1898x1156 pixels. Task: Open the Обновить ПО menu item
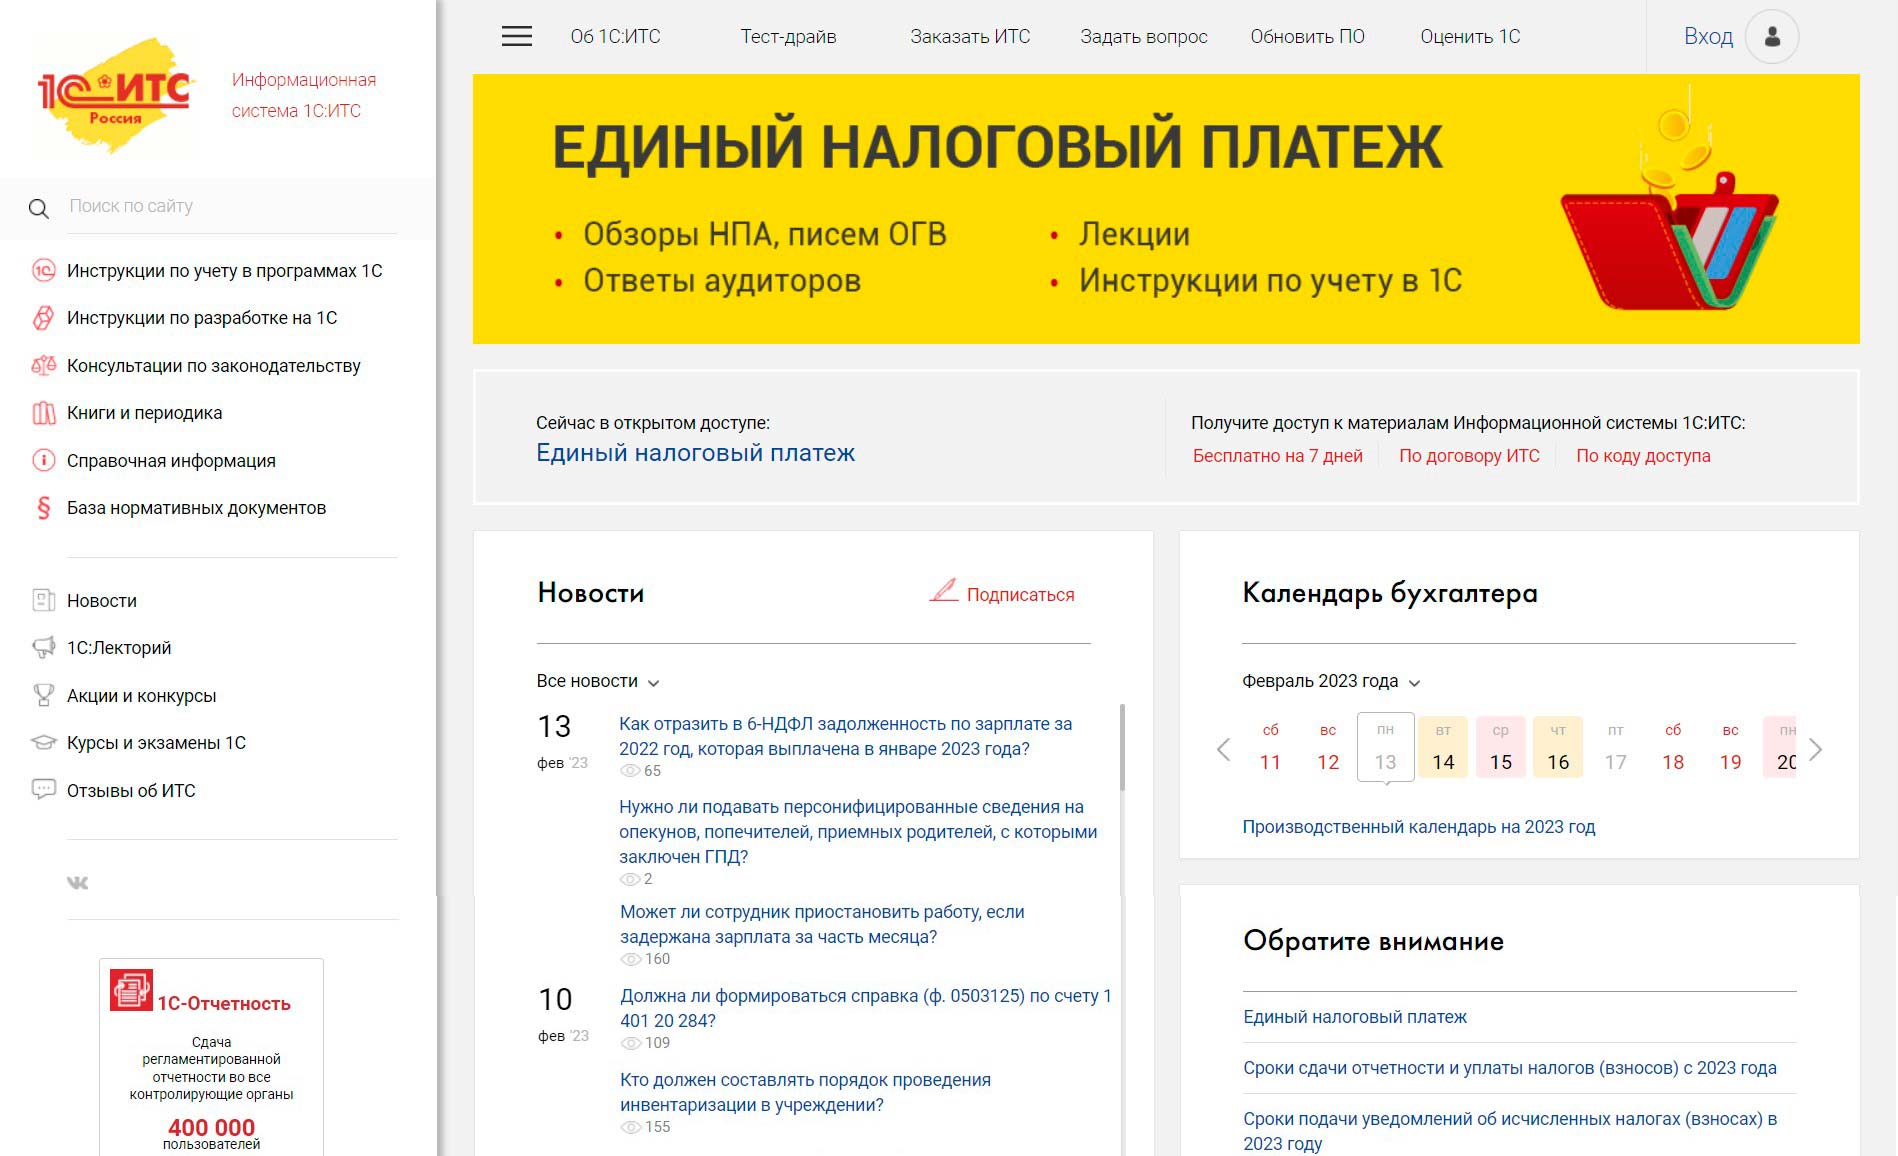(1307, 37)
